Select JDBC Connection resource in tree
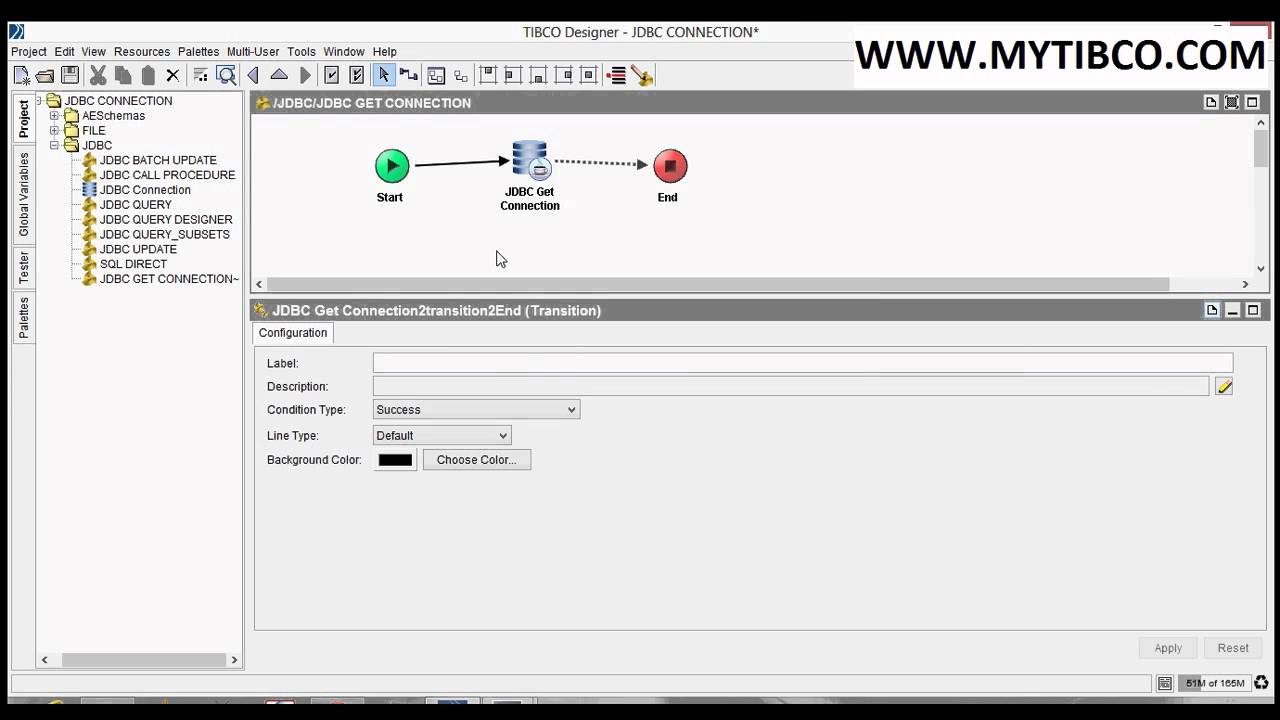This screenshot has height=720, width=1280. click(x=145, y=190)
